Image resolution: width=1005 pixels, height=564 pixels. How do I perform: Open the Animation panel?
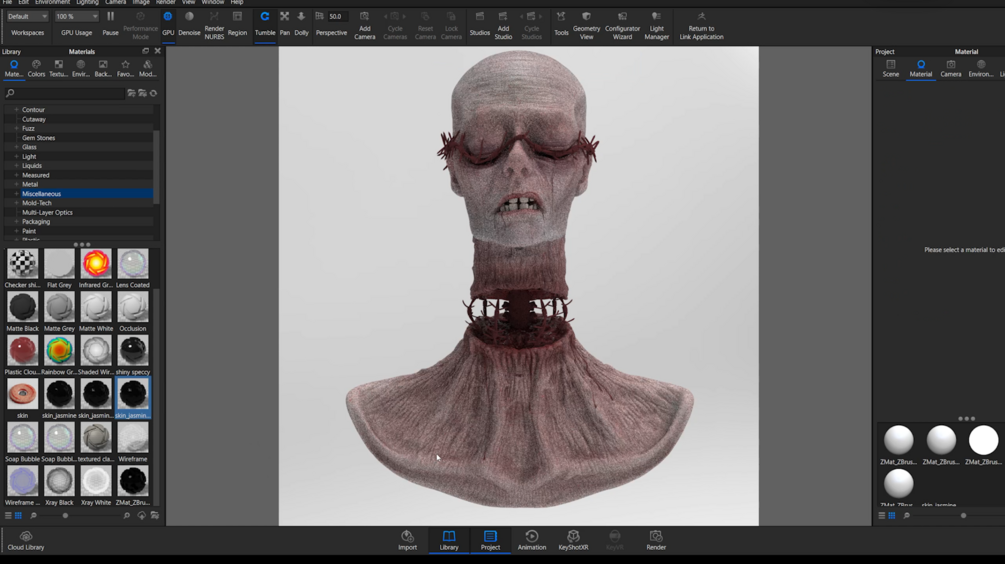(531, 540)
